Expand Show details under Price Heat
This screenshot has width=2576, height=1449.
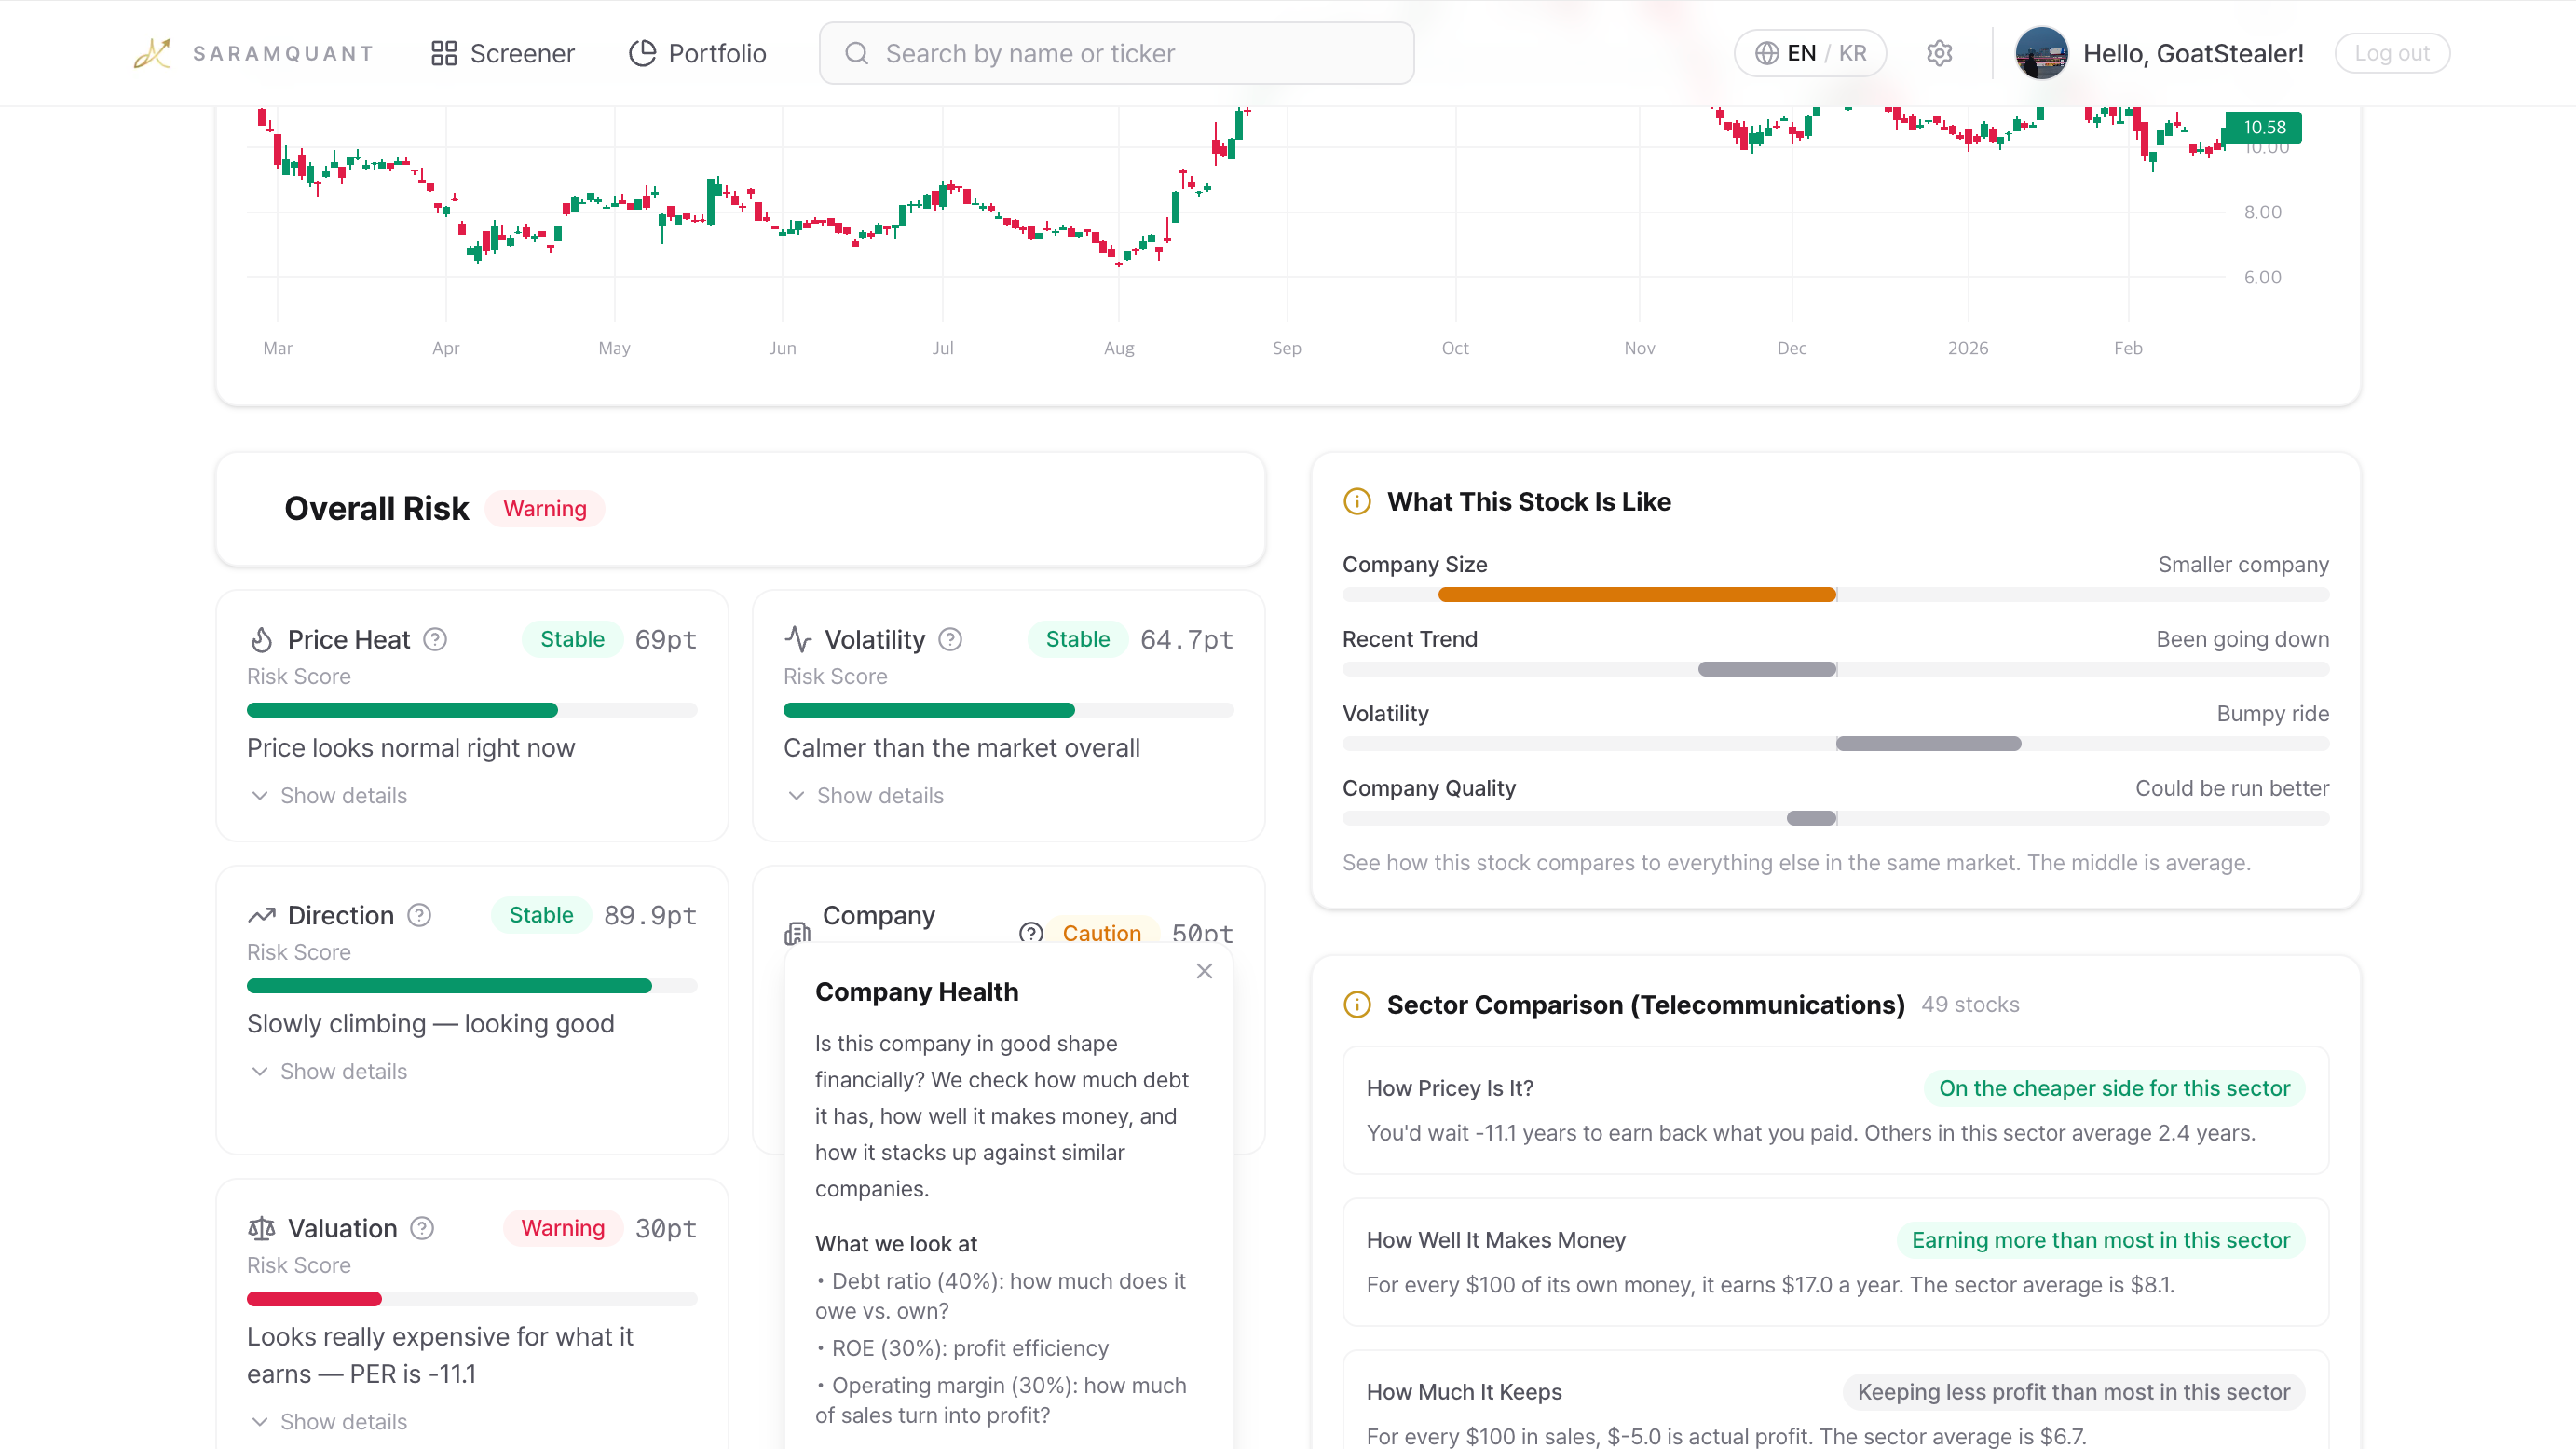[x=342, y=795]
